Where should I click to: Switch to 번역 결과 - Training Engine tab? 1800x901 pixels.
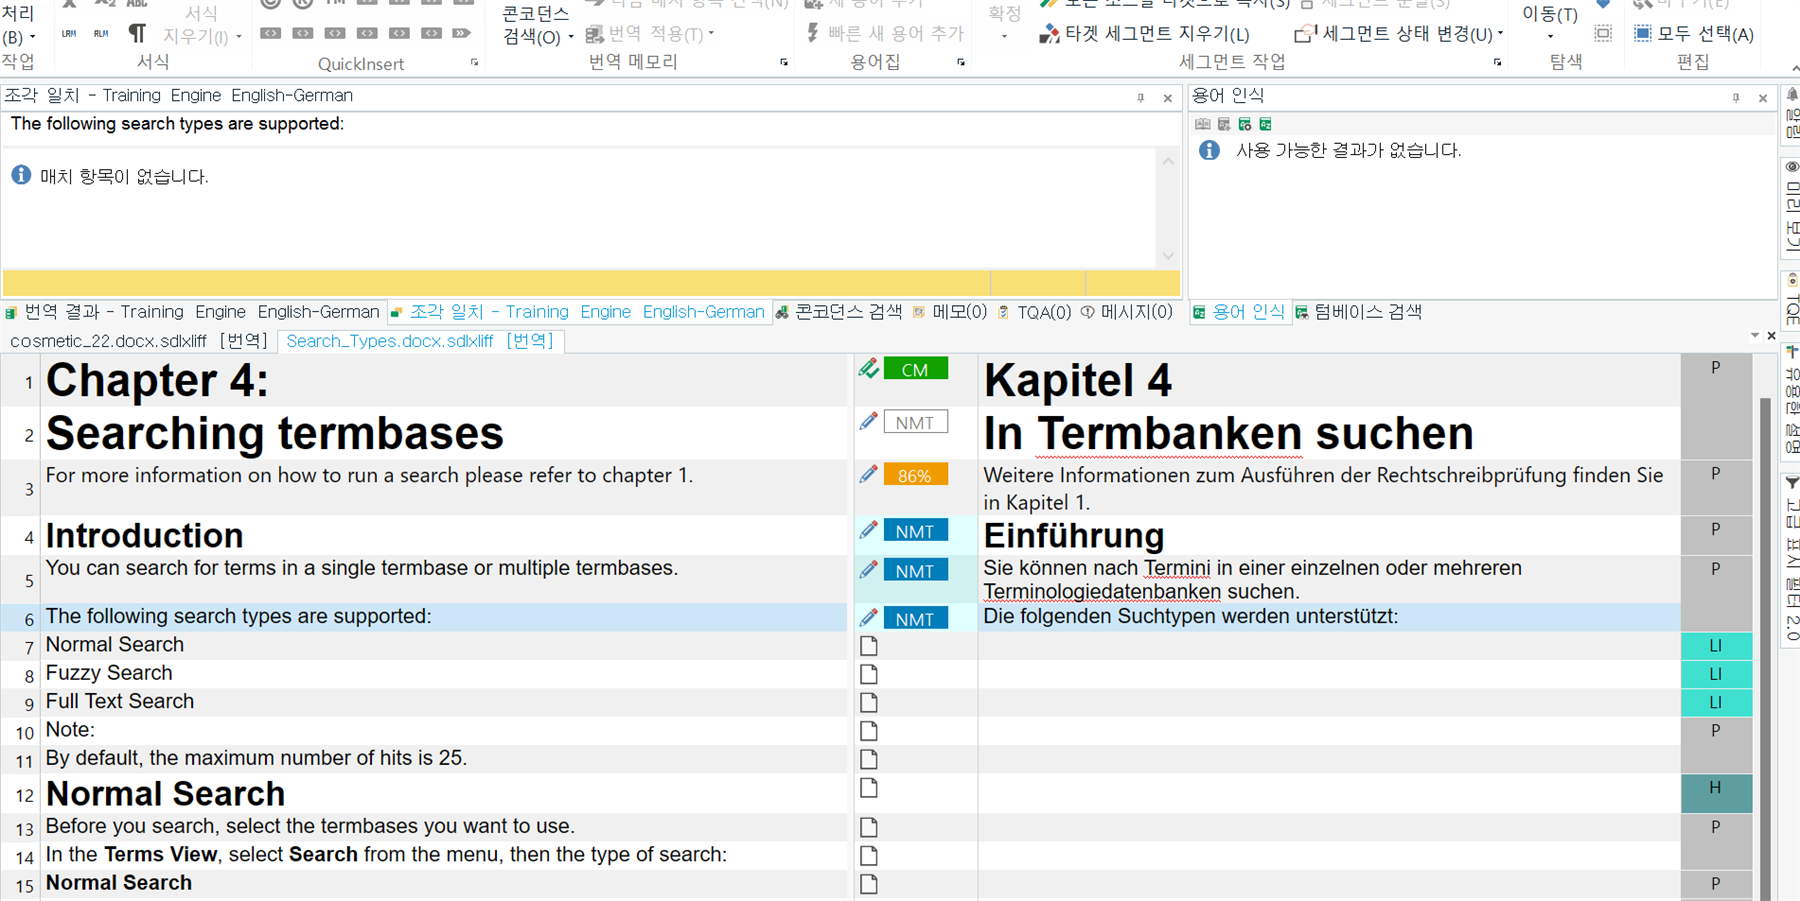[192, 312]
